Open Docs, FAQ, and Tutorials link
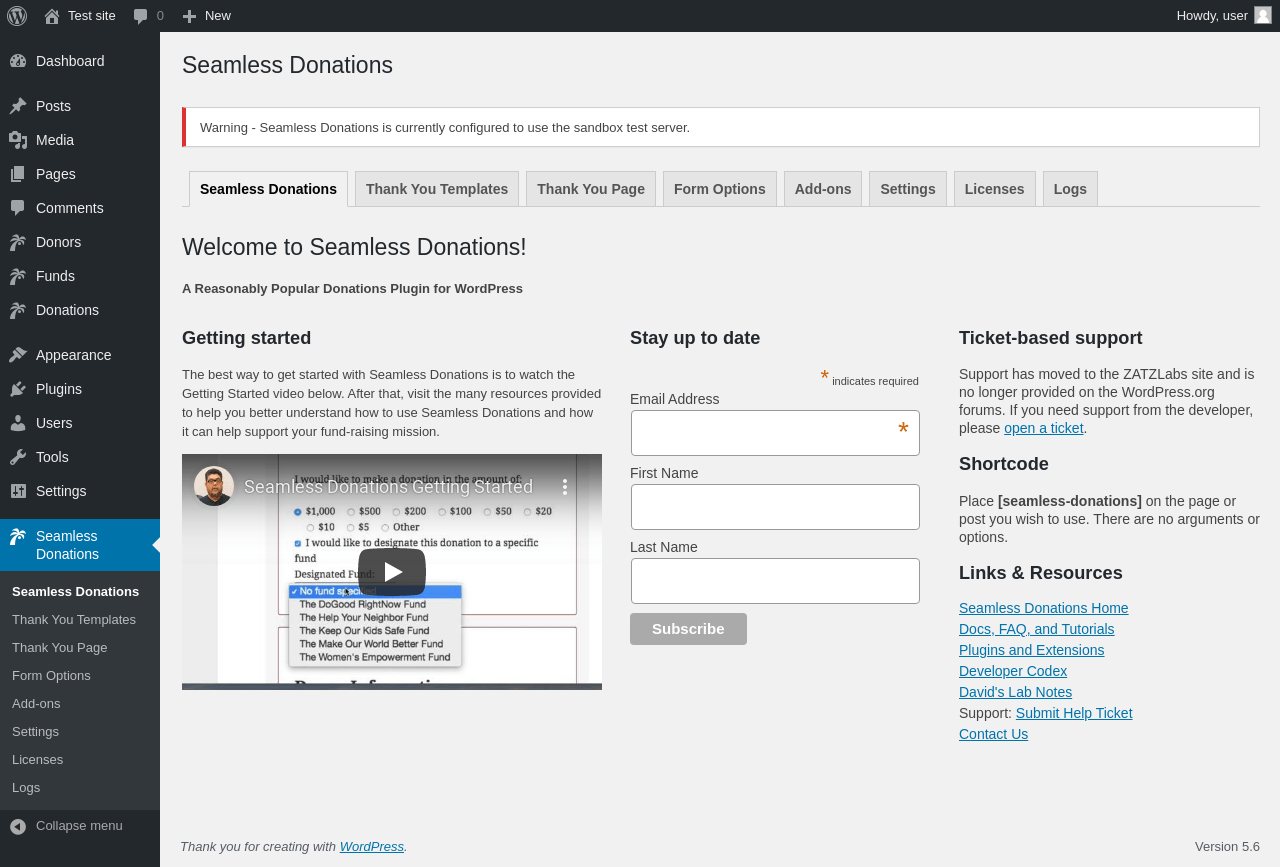The width and height of the screenshot is (1280, 867). pyautogui.click(x=1036, y=629)
